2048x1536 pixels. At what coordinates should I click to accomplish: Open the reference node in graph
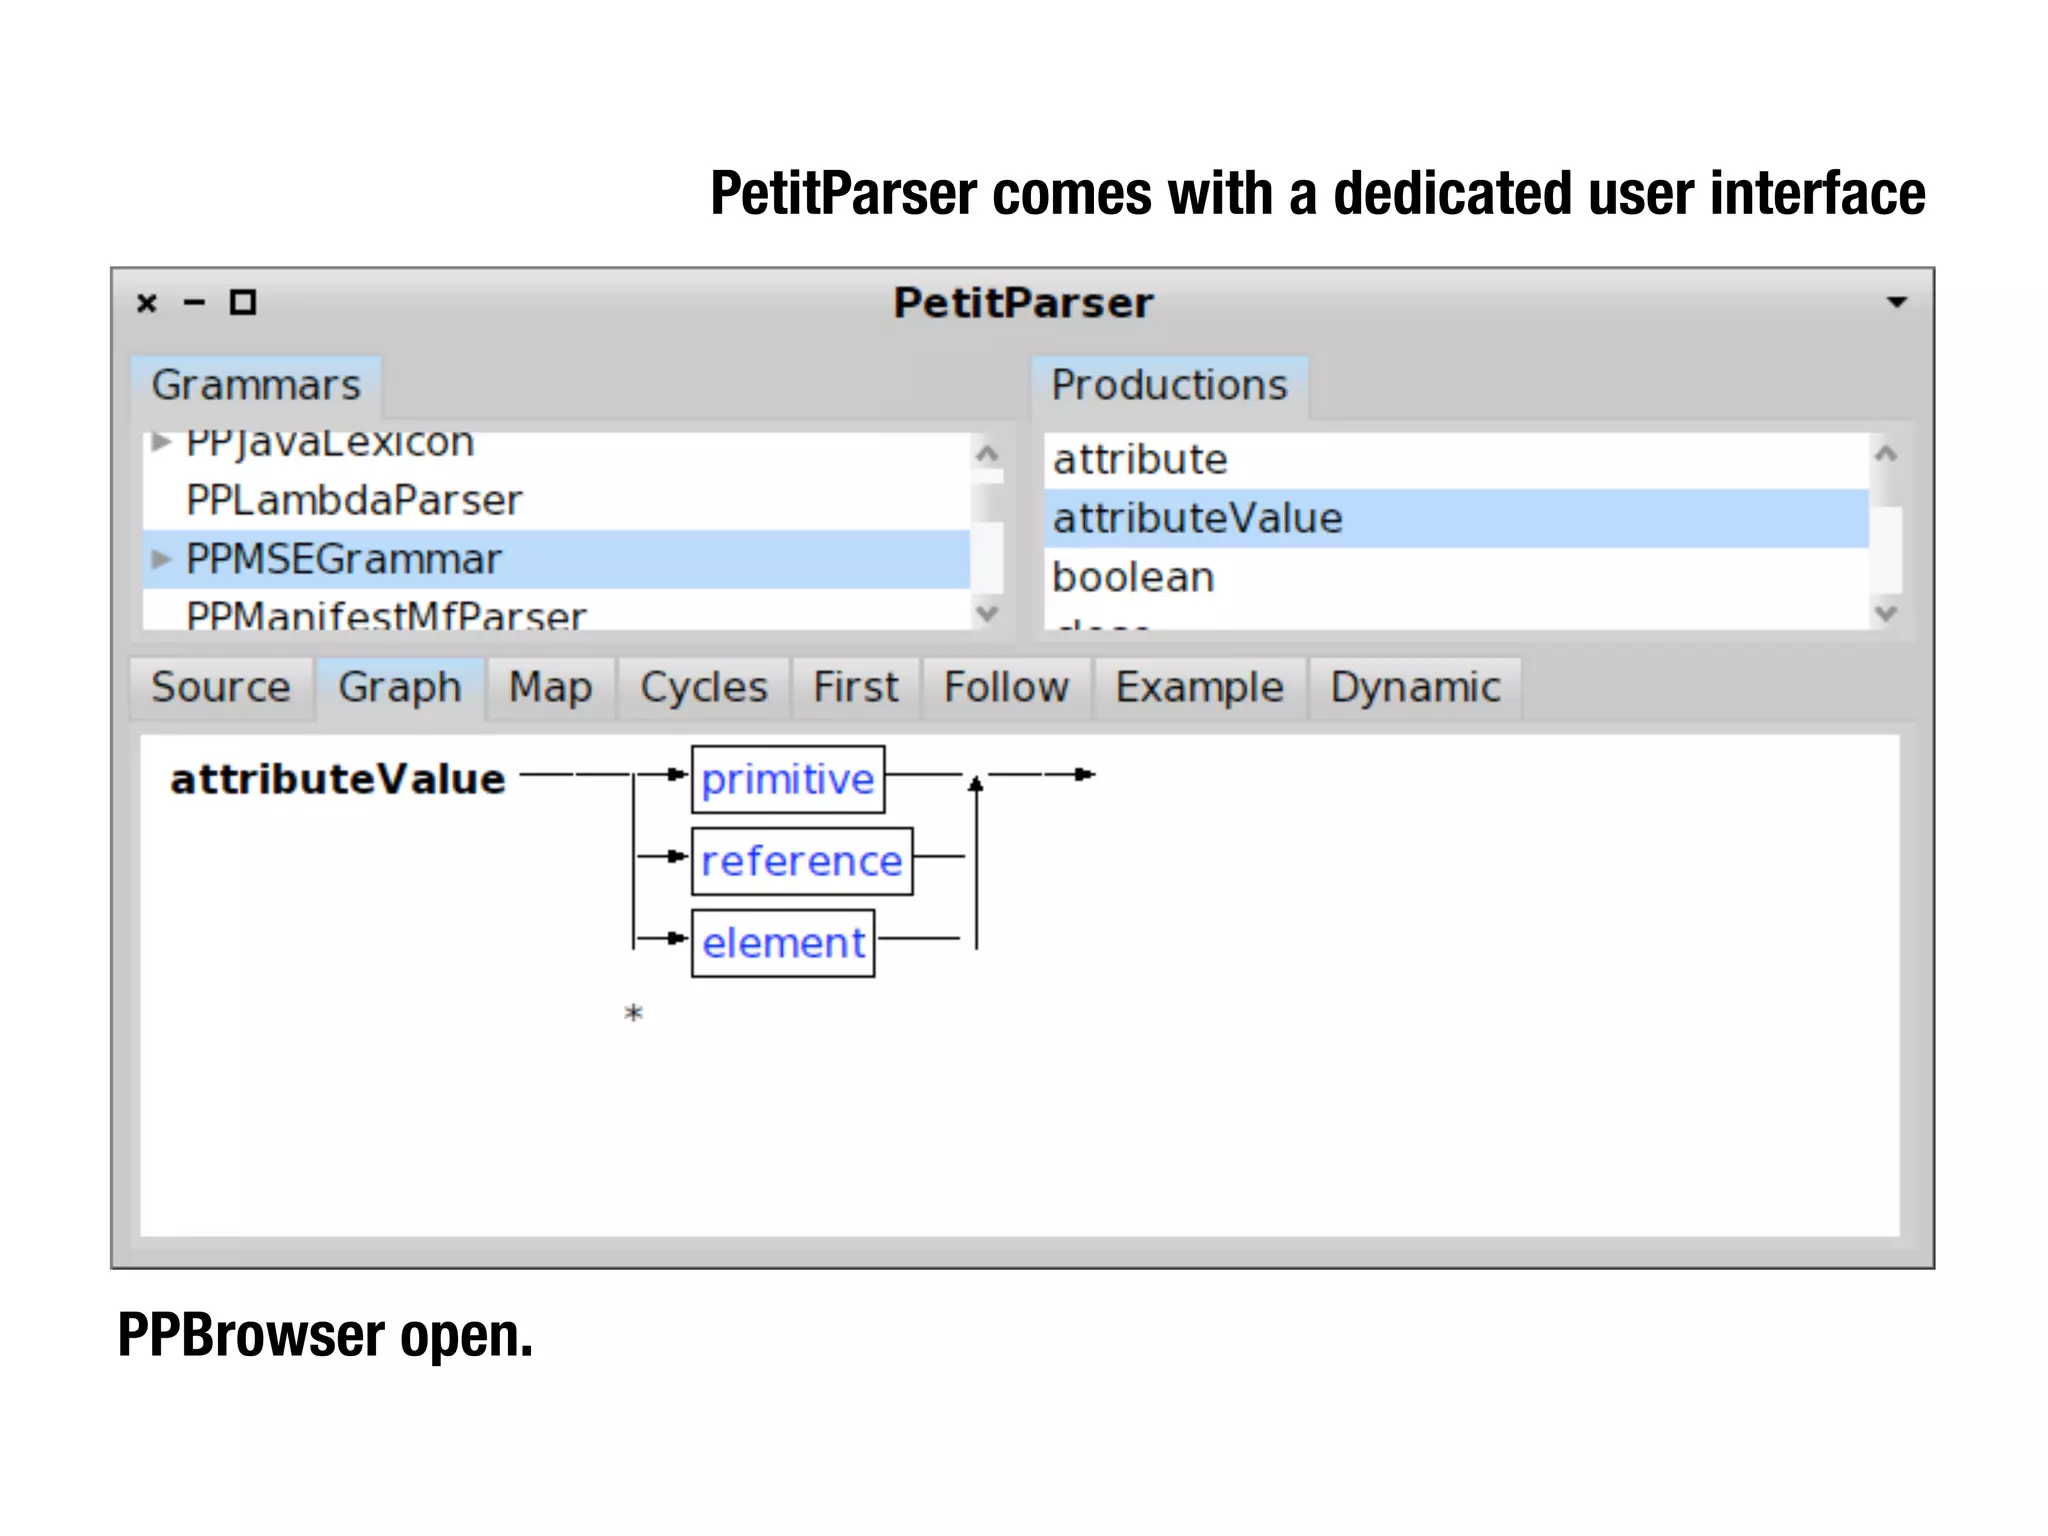coord(802,861)
